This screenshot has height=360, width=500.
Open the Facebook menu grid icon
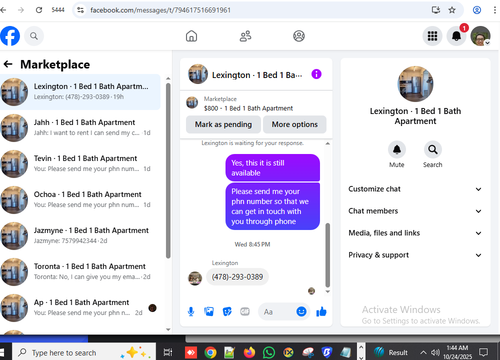pyautogui.click(x=432, y=36)
